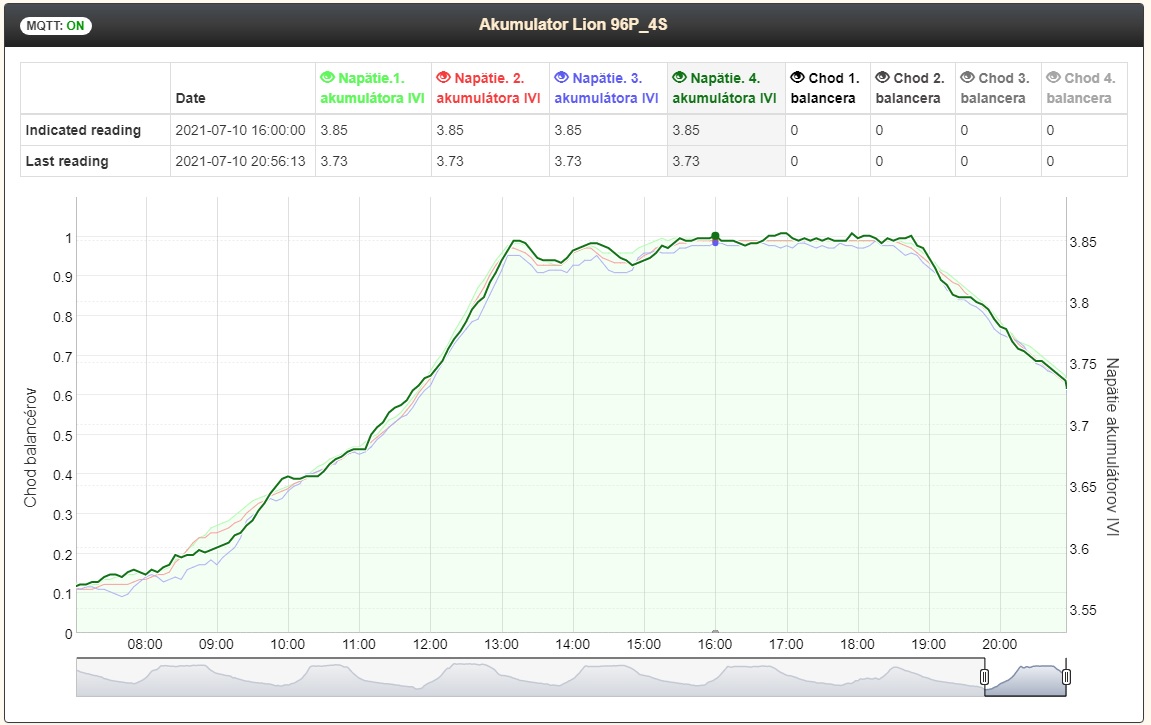Click the Chod balancérov left axis label
The height and width of the screenshot is (725, 1151).
point(30,446)
